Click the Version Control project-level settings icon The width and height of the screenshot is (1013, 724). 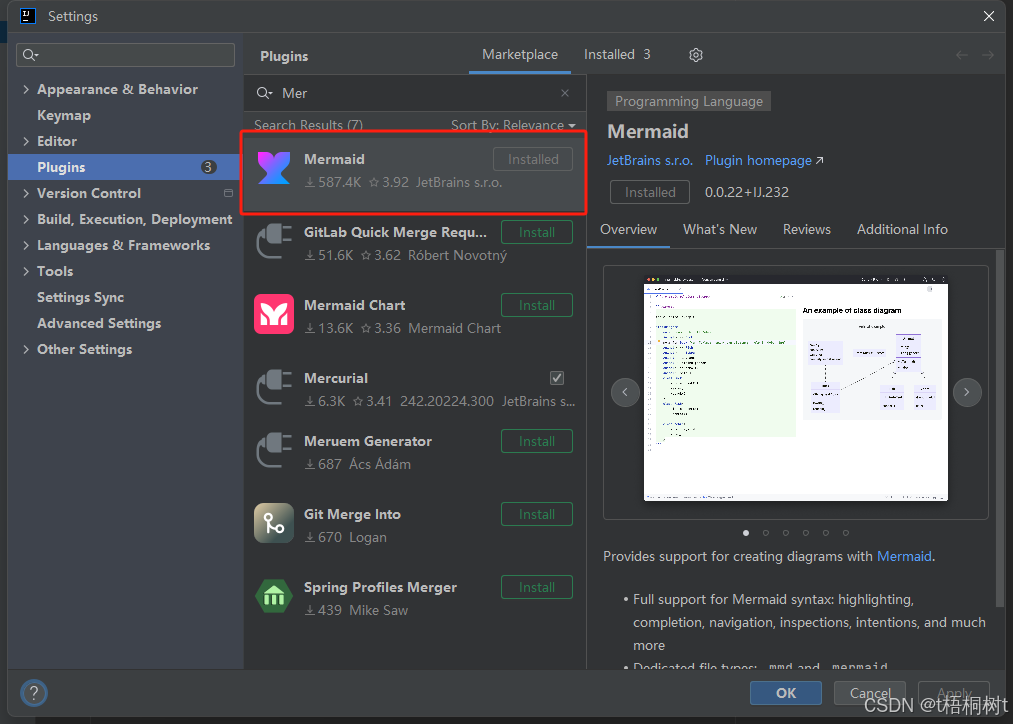tap(228, 193)
